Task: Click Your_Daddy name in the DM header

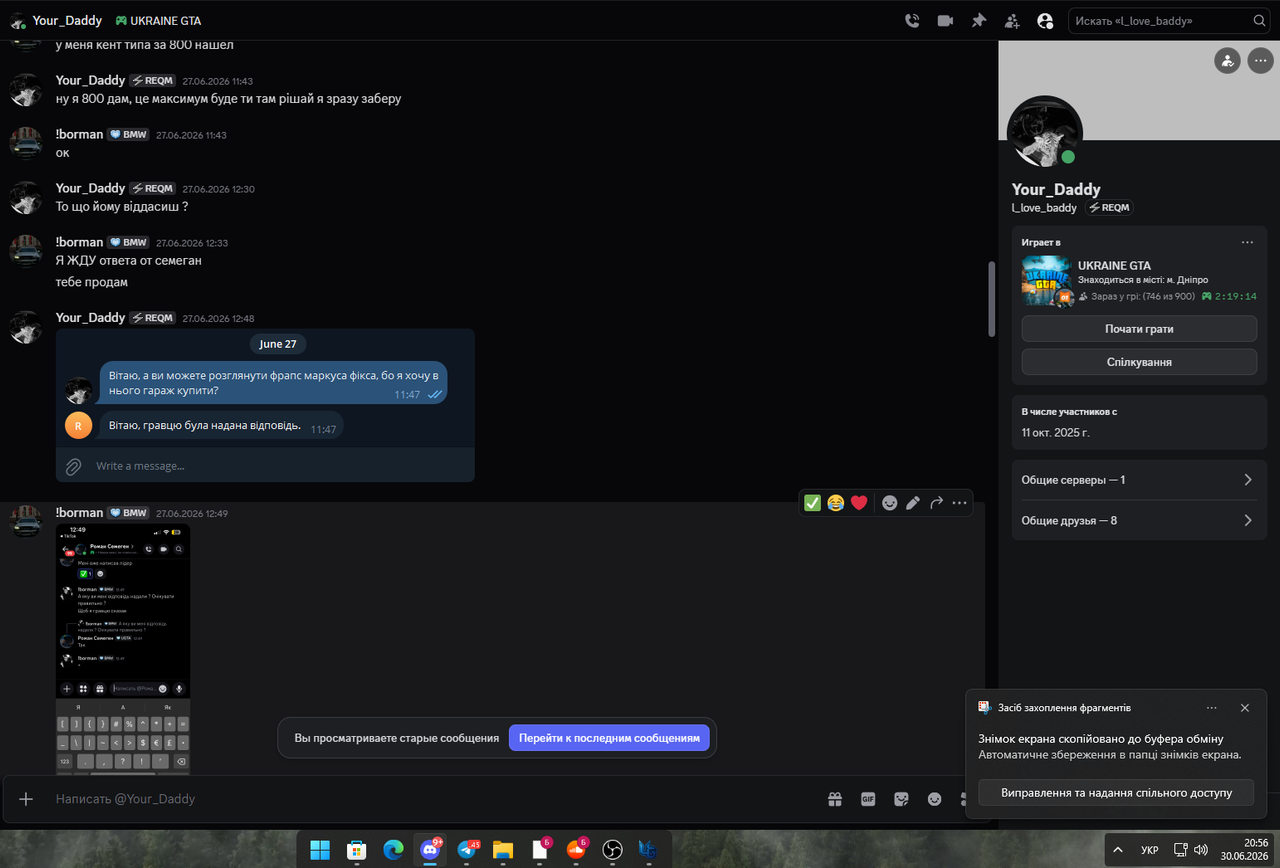Action: (67, 20)
